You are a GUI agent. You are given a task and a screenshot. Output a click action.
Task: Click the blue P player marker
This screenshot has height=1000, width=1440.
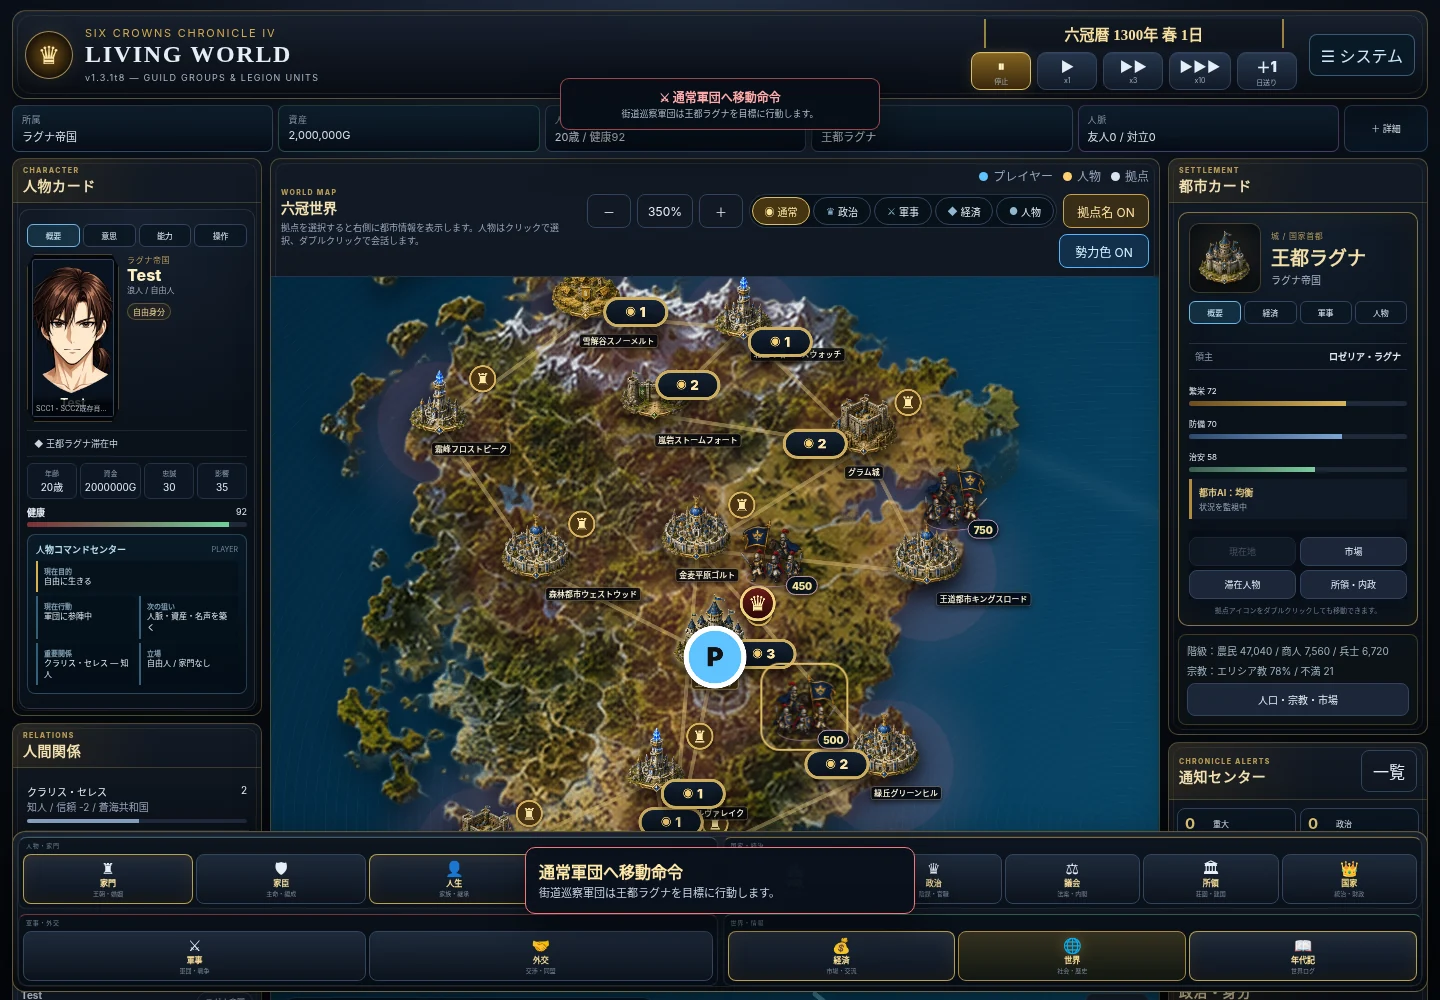click(x=714, y=657)
